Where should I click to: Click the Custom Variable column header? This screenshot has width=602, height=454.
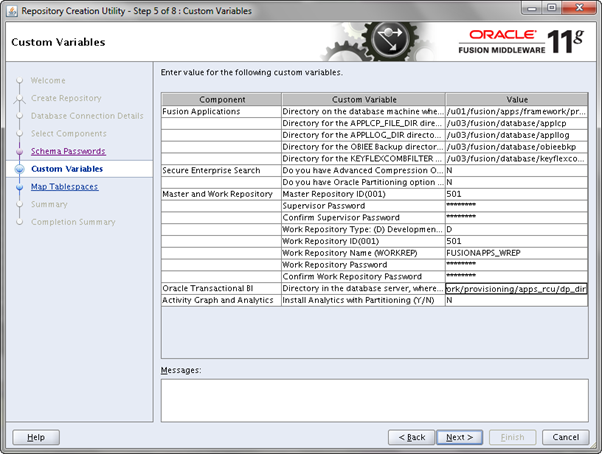click(364, 99)
